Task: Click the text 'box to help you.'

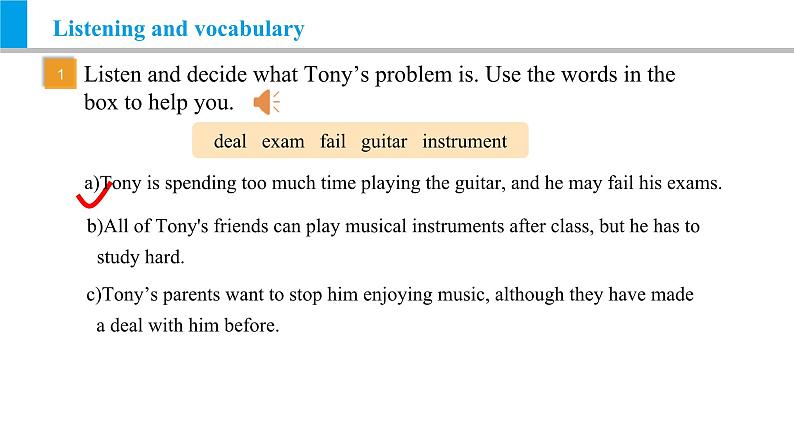Action: click(159, 103)
